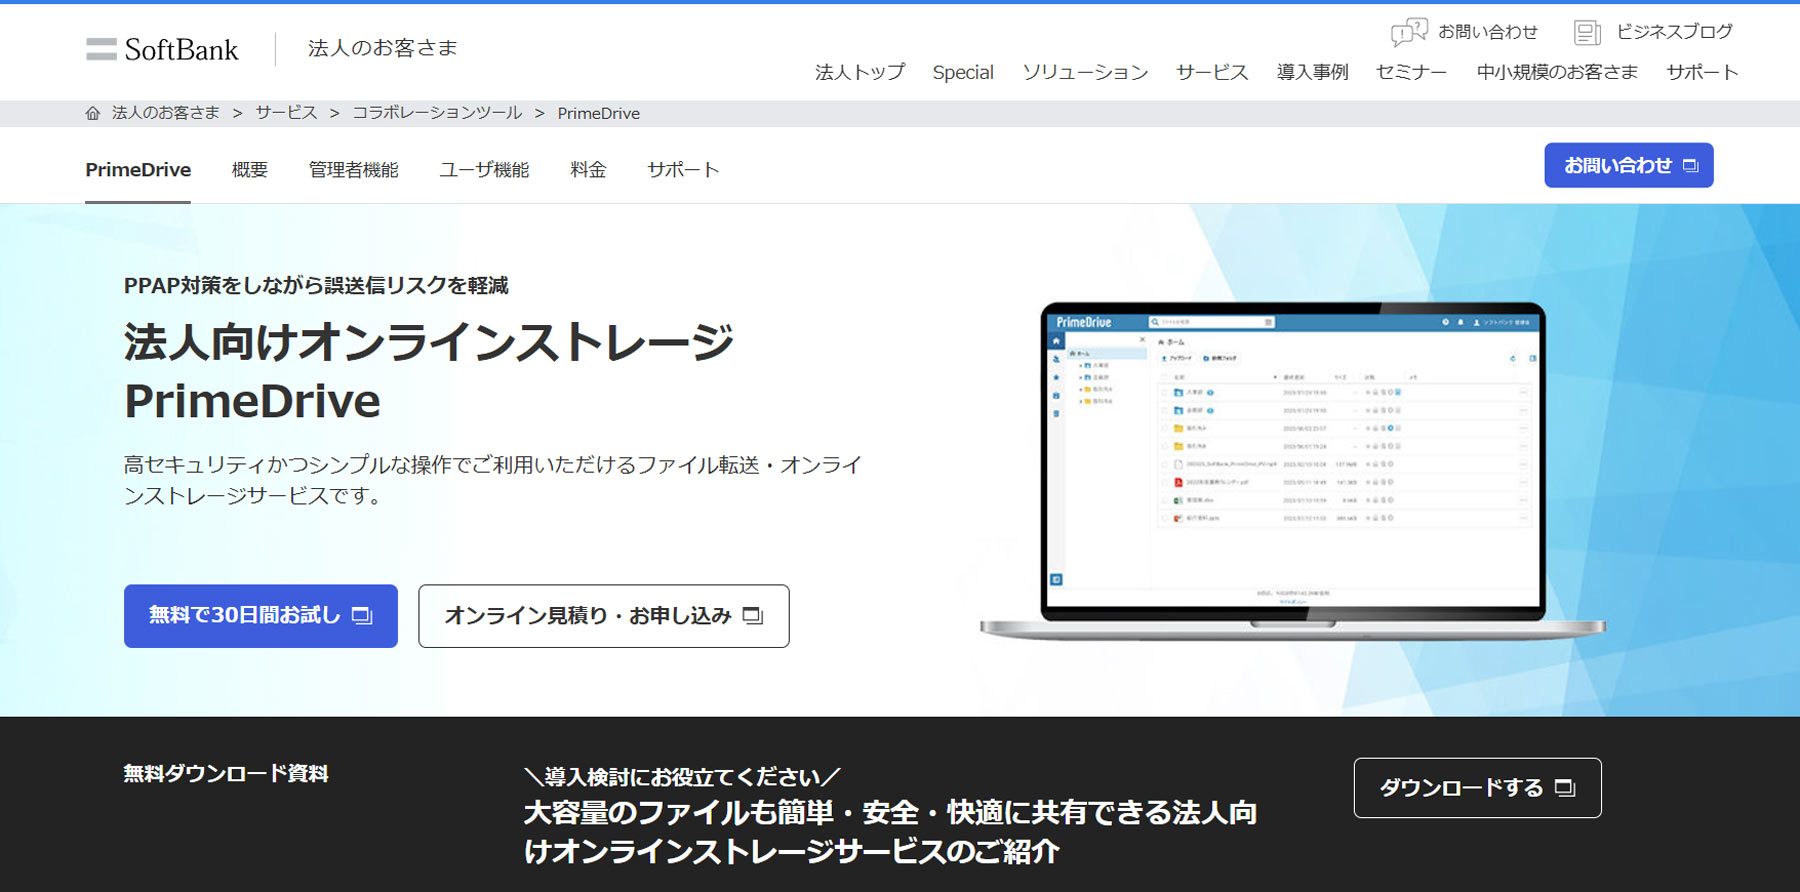Go to 法人のお客さま header title

pos(382,48)
